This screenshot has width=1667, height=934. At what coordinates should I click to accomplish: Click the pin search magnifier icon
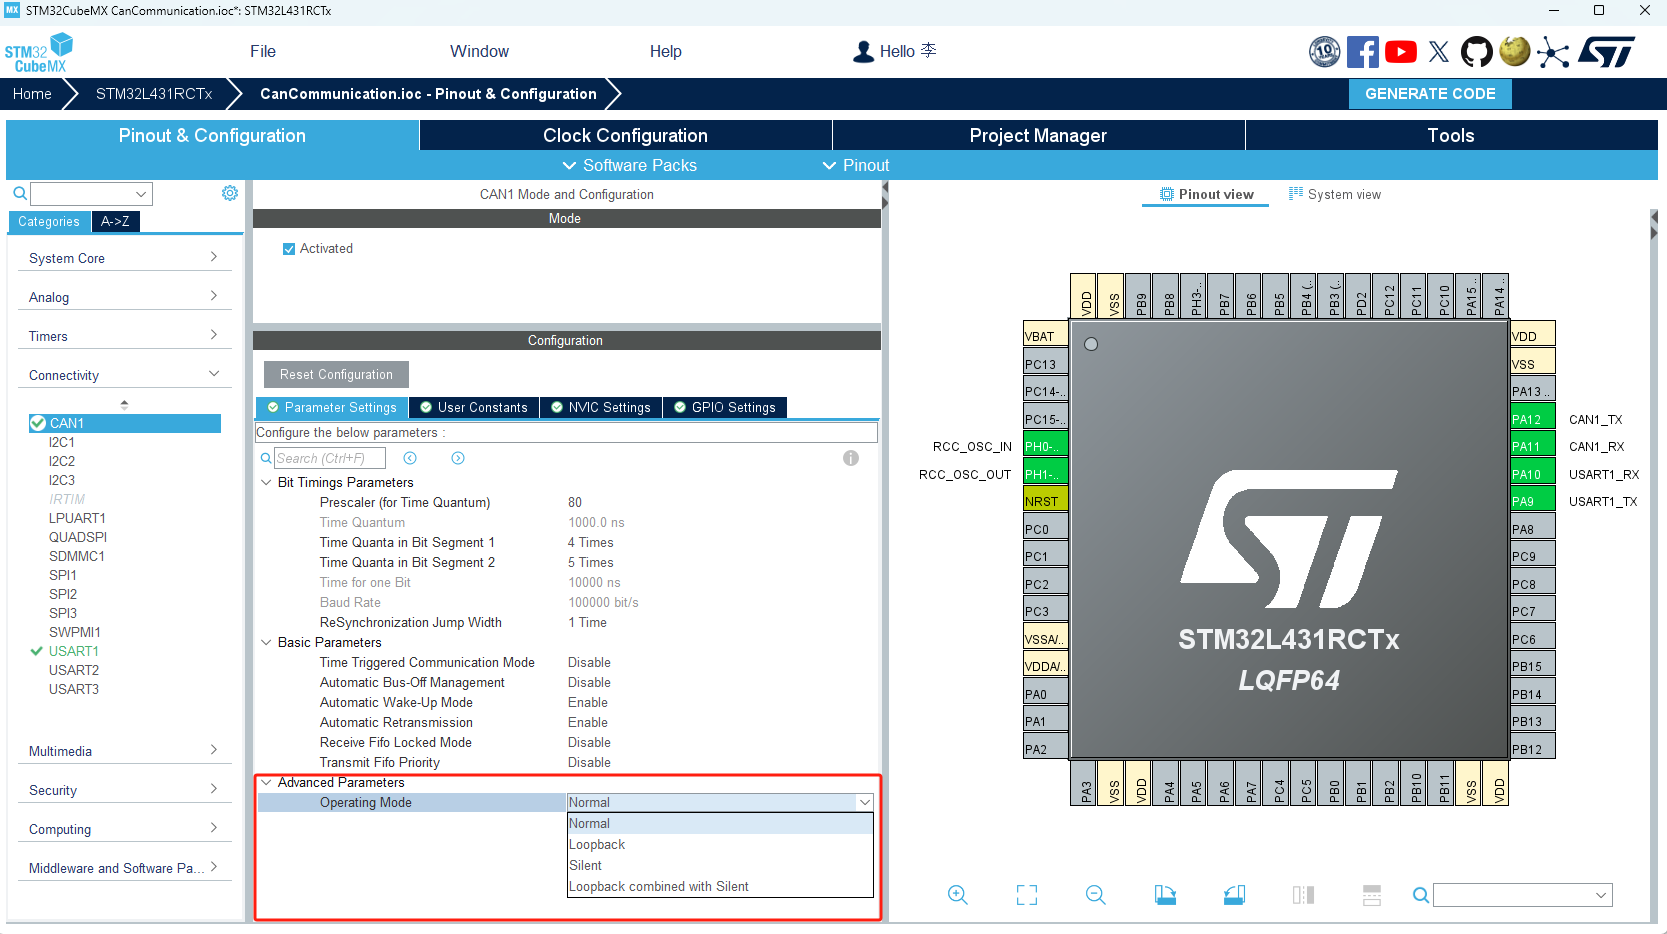click(1420, 895)
